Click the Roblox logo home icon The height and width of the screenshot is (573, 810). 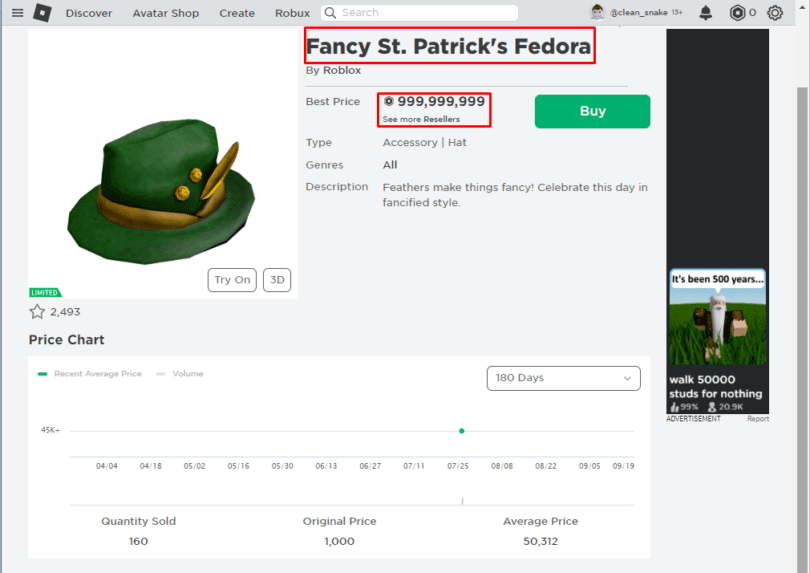tap(42, 13)
